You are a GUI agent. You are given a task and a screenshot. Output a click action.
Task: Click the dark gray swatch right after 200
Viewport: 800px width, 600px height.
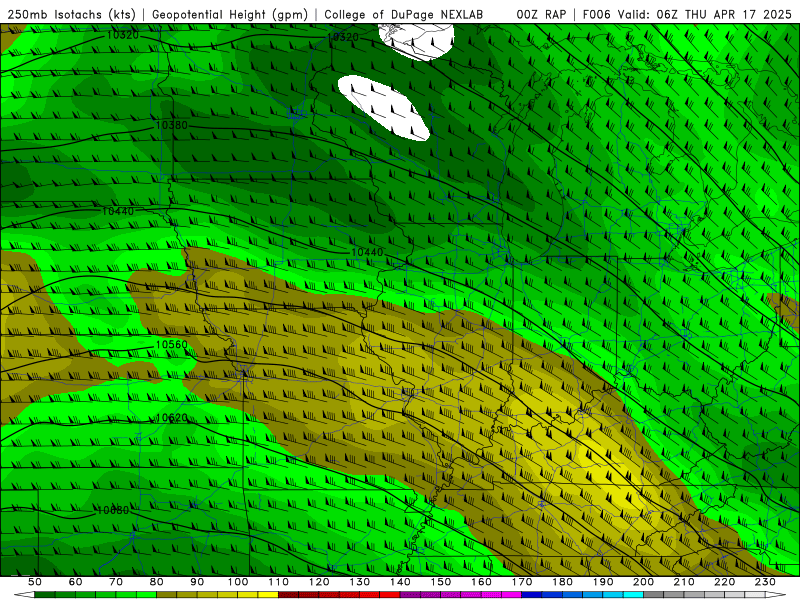pyautogui.click(x=654, y=594)
